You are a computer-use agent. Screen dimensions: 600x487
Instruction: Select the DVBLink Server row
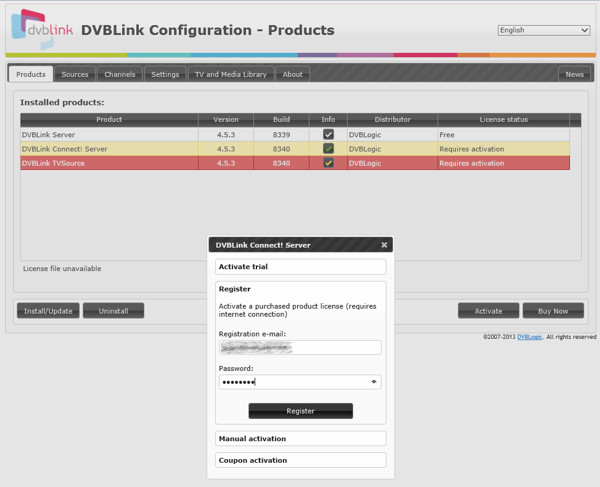295,134
